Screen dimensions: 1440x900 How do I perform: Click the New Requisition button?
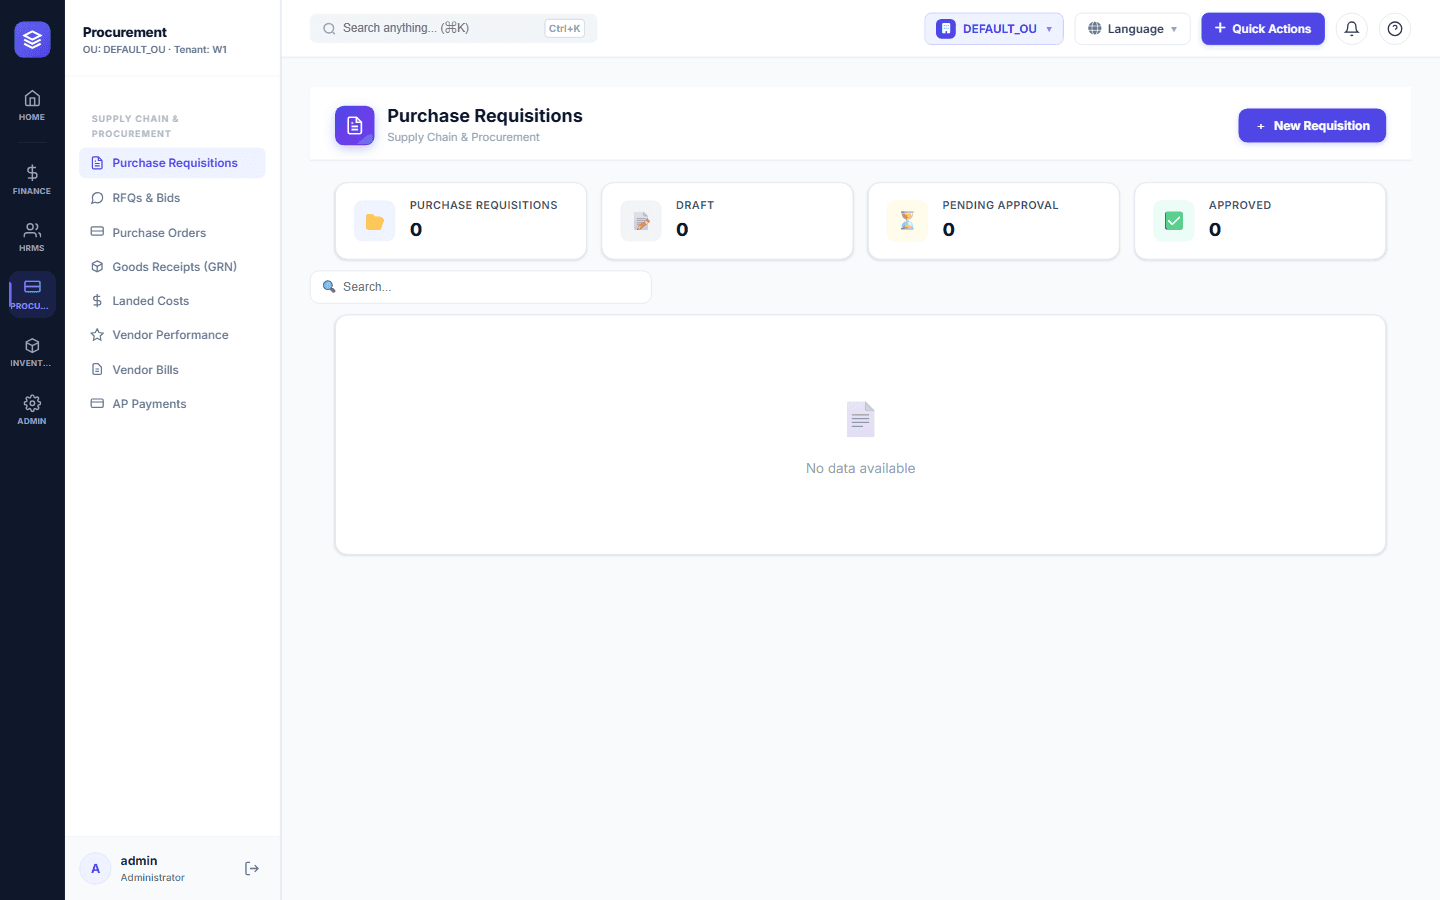click(x=1312, y=126)
